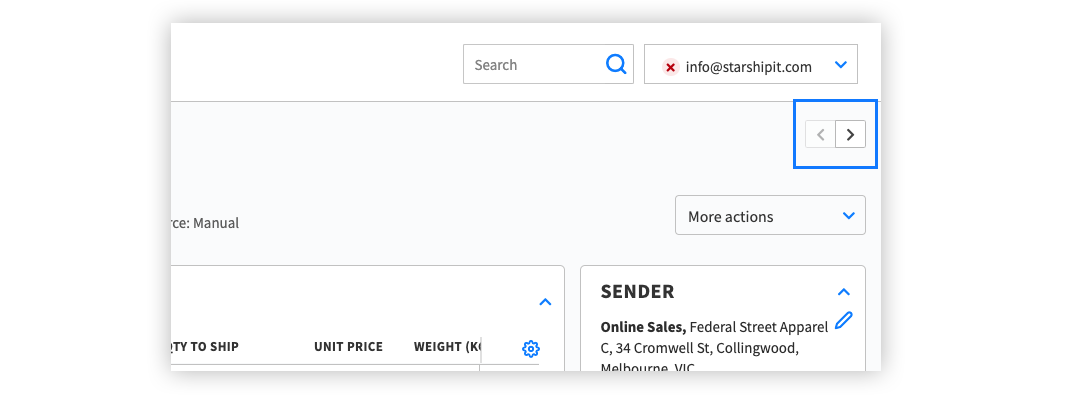
Task: Click the blue chevron beside info@starshipit.com
Action: coord(841,65)
